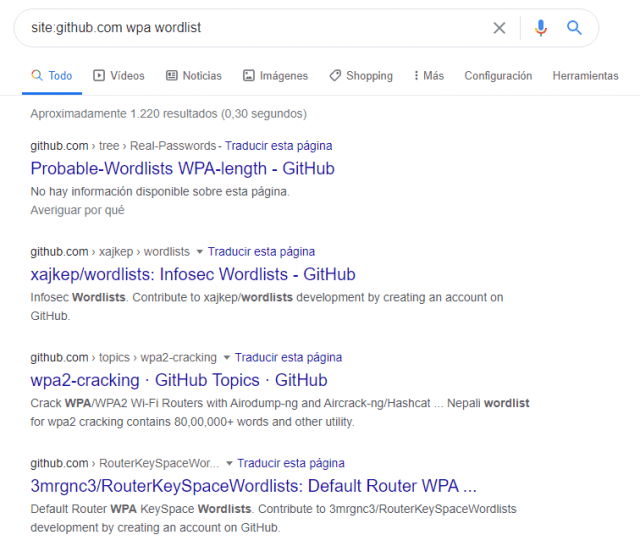
Task: Click the blue magnifying glass search button
Action: tap(574, 28)
